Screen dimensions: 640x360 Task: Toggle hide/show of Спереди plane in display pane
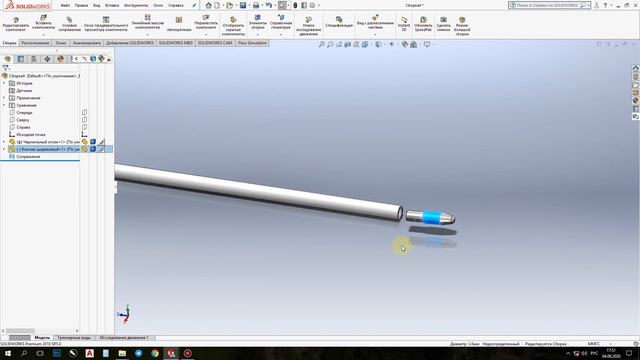84,112
